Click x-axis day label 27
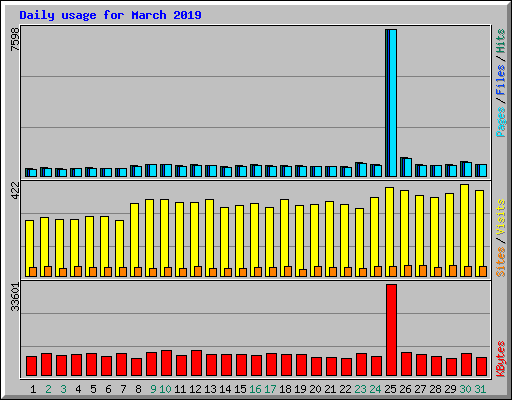The width and height of the screenshot is (512, 400). click(420, 389)
